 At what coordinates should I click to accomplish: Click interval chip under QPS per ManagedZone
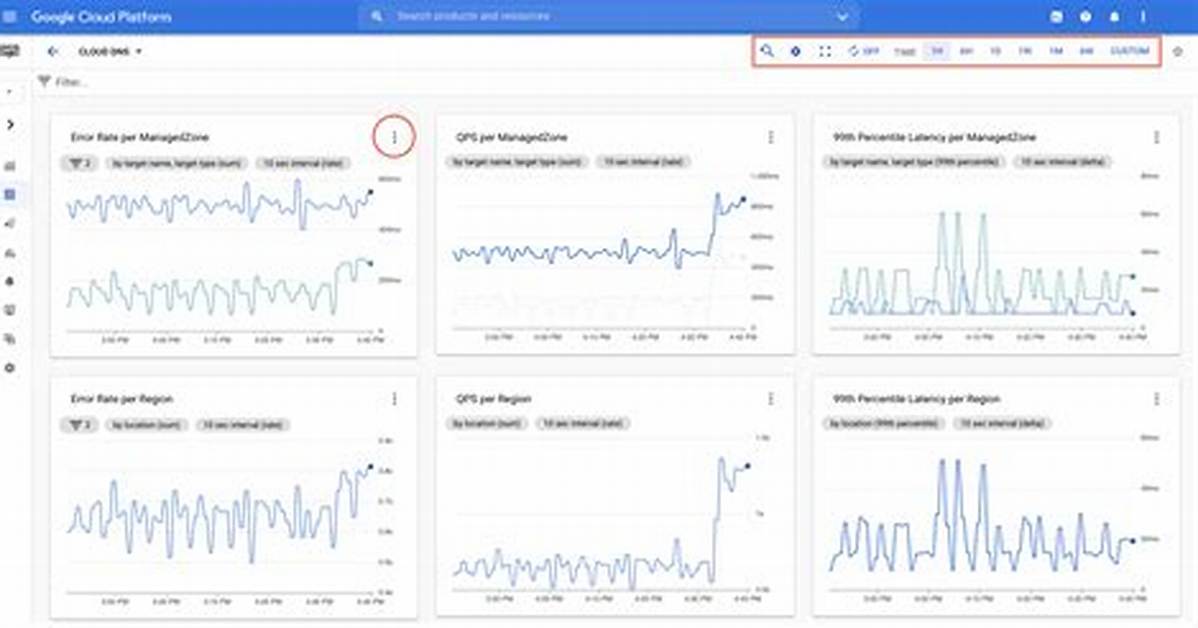pos(643,161)
